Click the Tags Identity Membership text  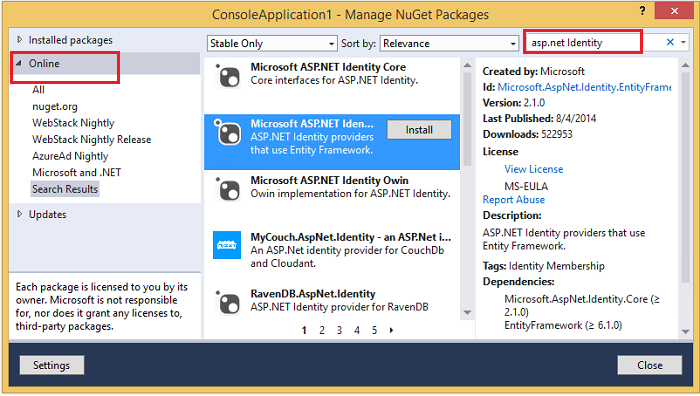543,266
